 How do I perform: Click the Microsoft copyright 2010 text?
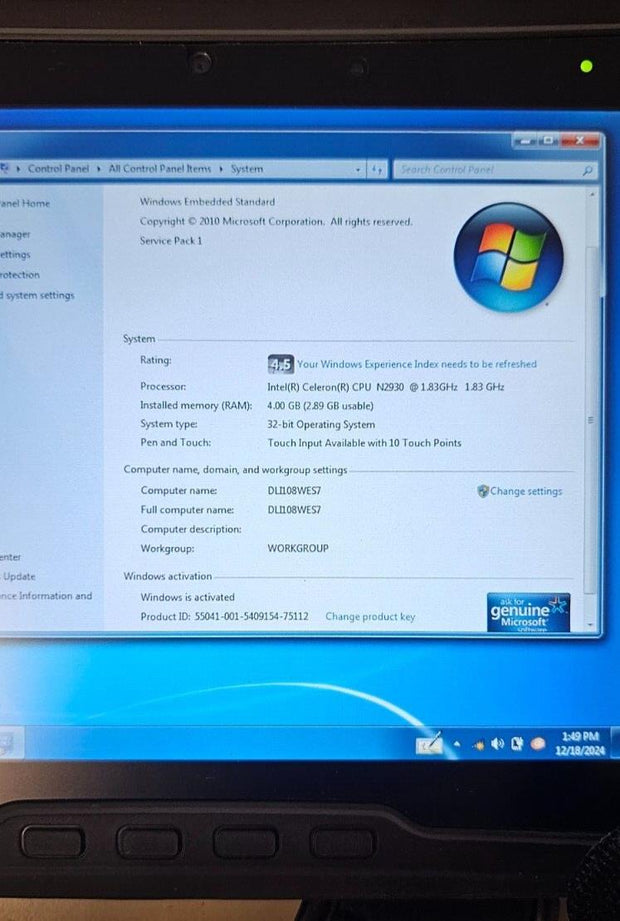[x=276, y=221]
